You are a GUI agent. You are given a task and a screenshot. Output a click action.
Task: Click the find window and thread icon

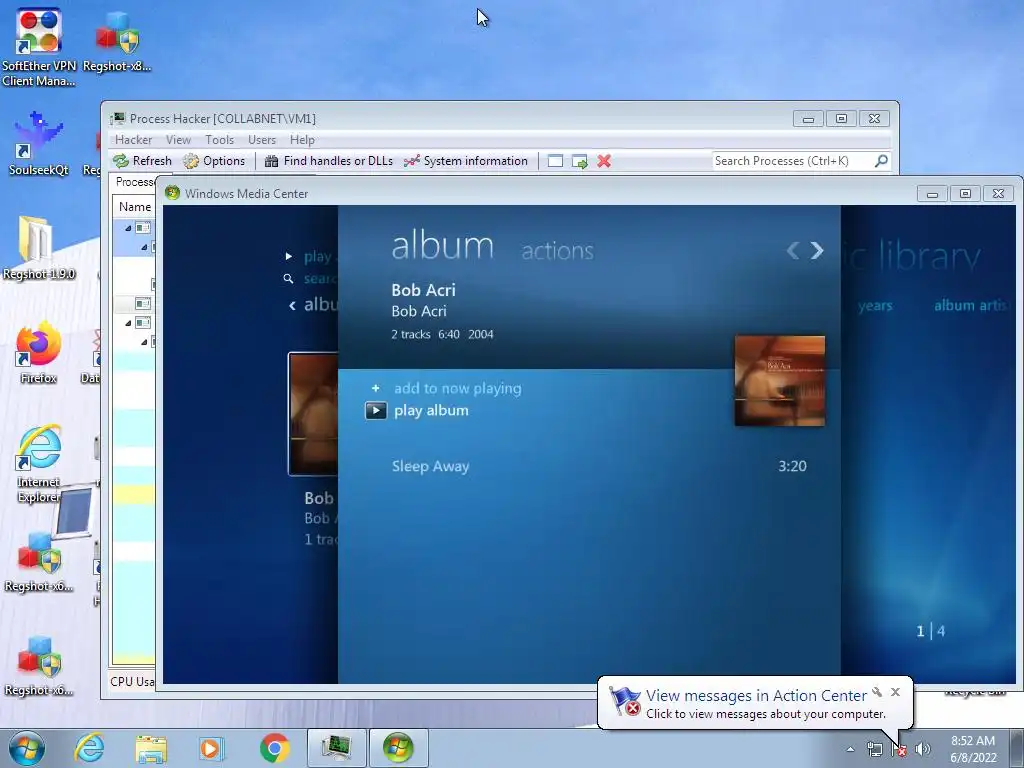click(x=579, y=161)
